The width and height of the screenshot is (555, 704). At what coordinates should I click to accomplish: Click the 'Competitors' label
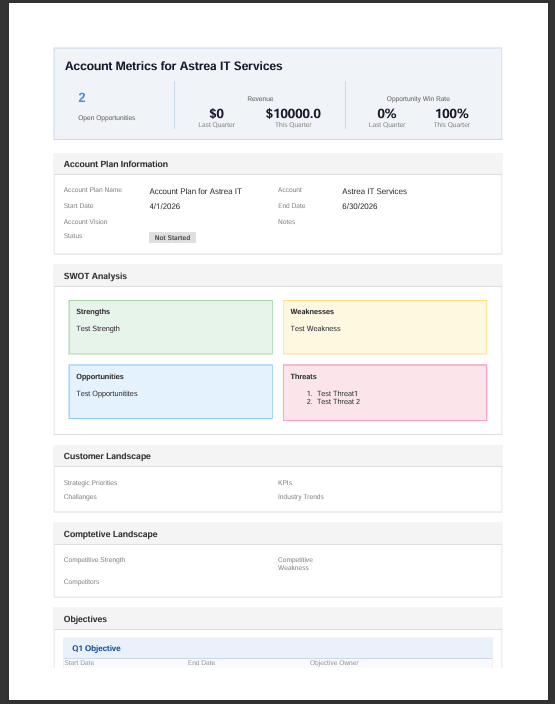pos(81,582)
